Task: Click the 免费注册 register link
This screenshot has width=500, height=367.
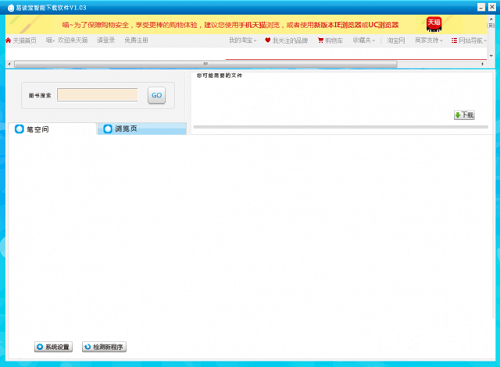Action: tap(136, 40)
